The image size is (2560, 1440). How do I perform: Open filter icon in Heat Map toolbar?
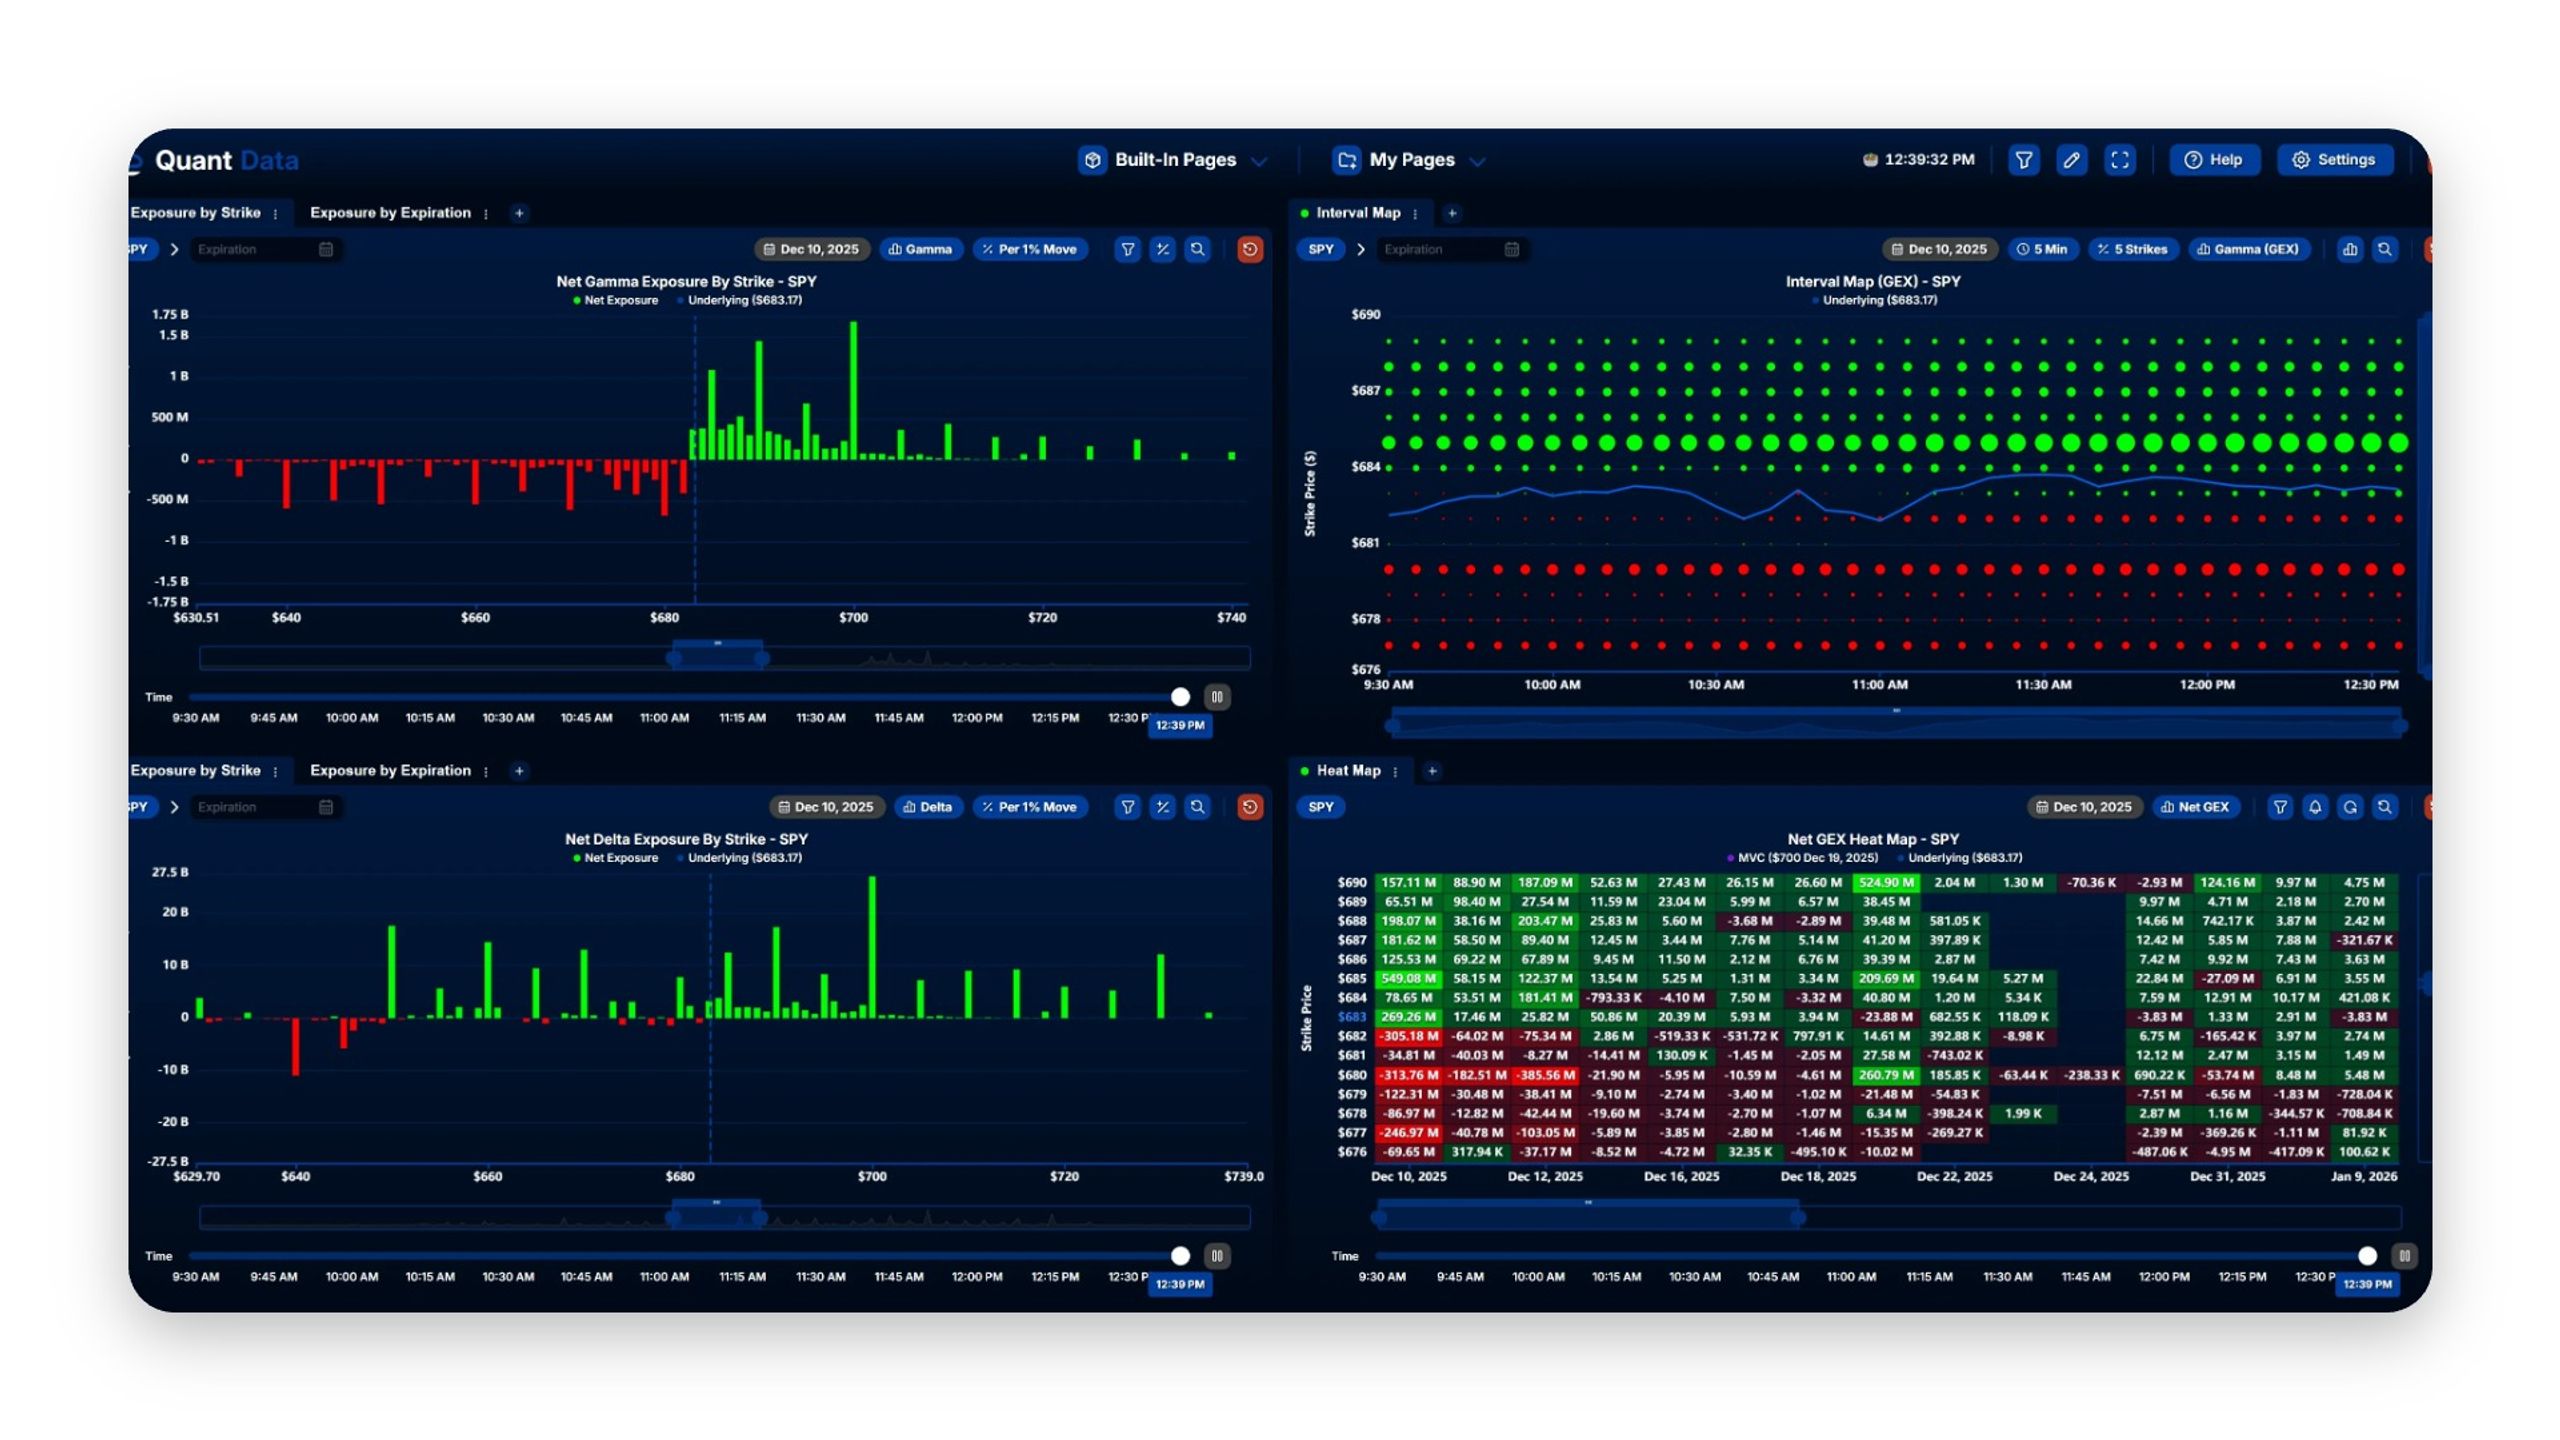(2280, 807)
